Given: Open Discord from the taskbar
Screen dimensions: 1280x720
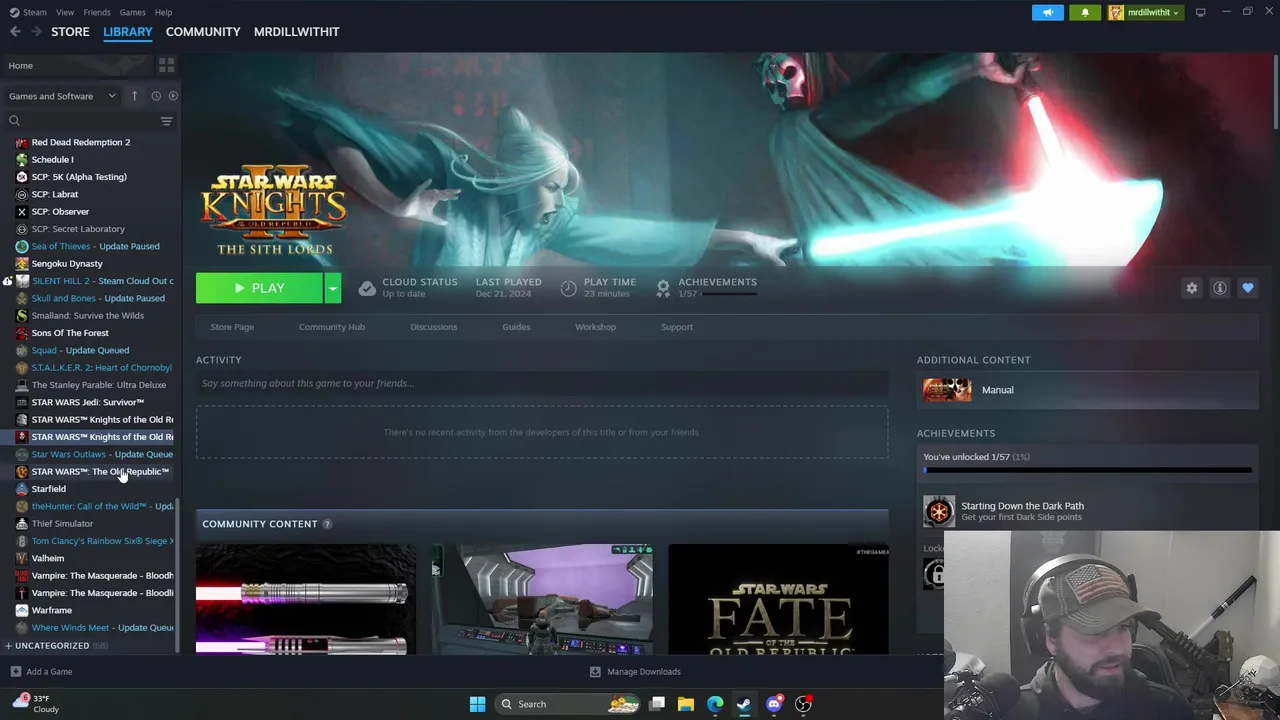Looking at the screenshot, I should tap(774, 704).
